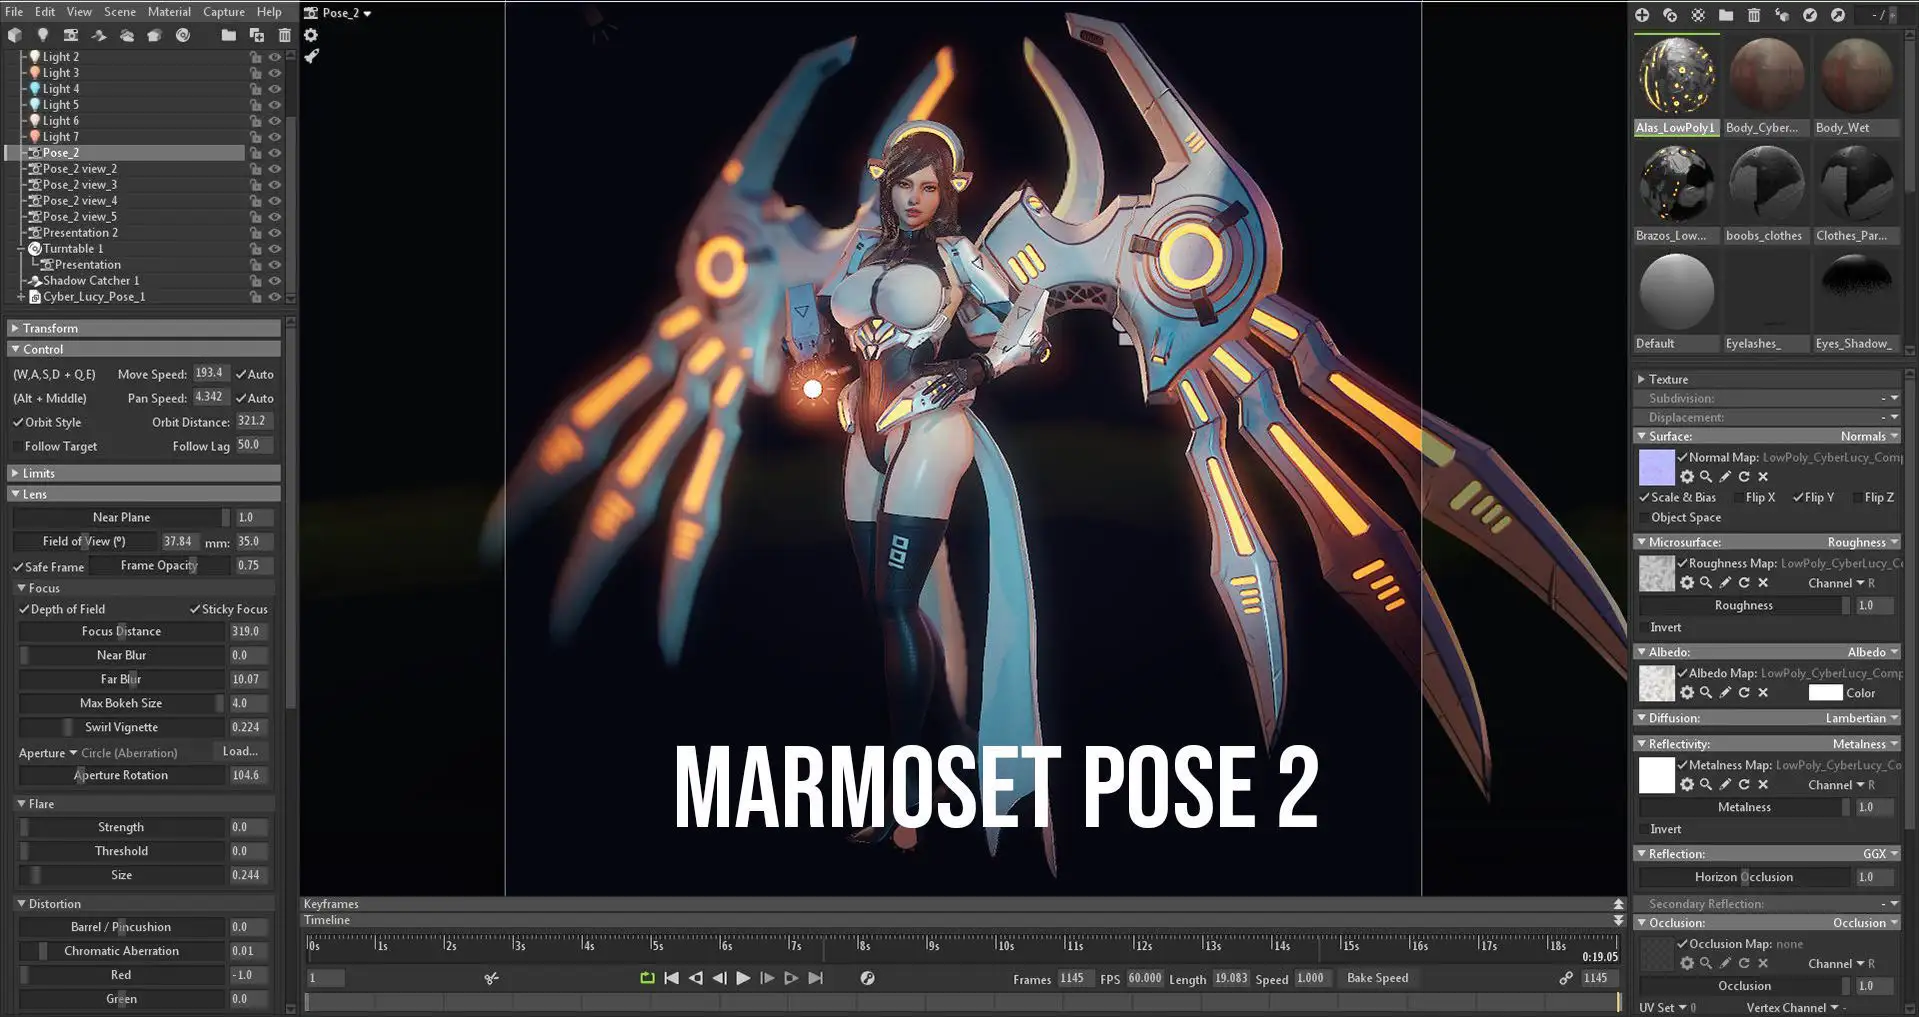Image resolution: width=1919 pixels, height=1017 pixels.
Task: Expand the Transform section
Action: (x=15, y=328)
